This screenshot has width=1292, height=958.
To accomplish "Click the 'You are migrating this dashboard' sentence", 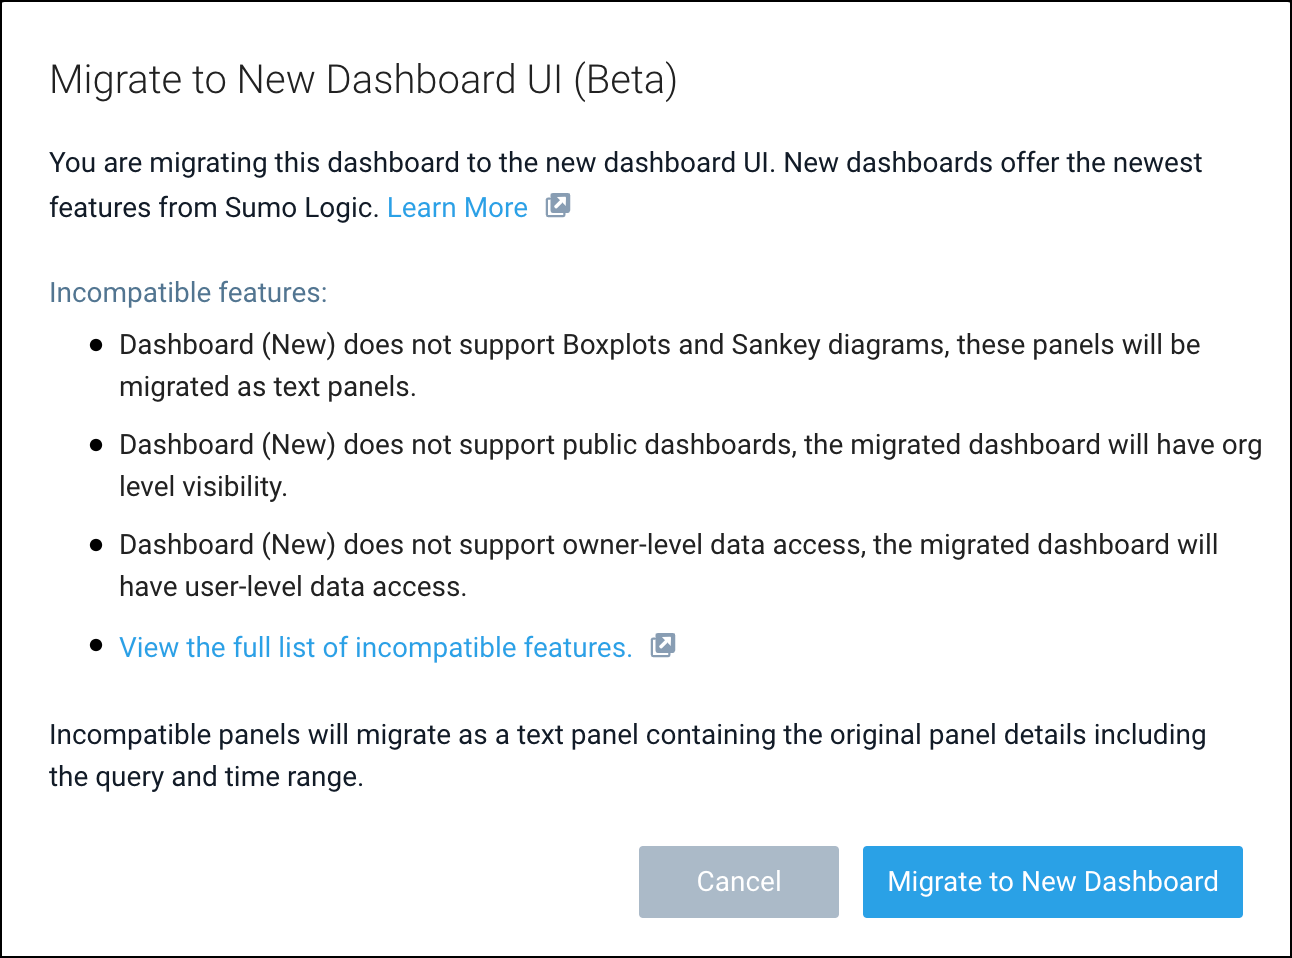I will click(625, 163).
